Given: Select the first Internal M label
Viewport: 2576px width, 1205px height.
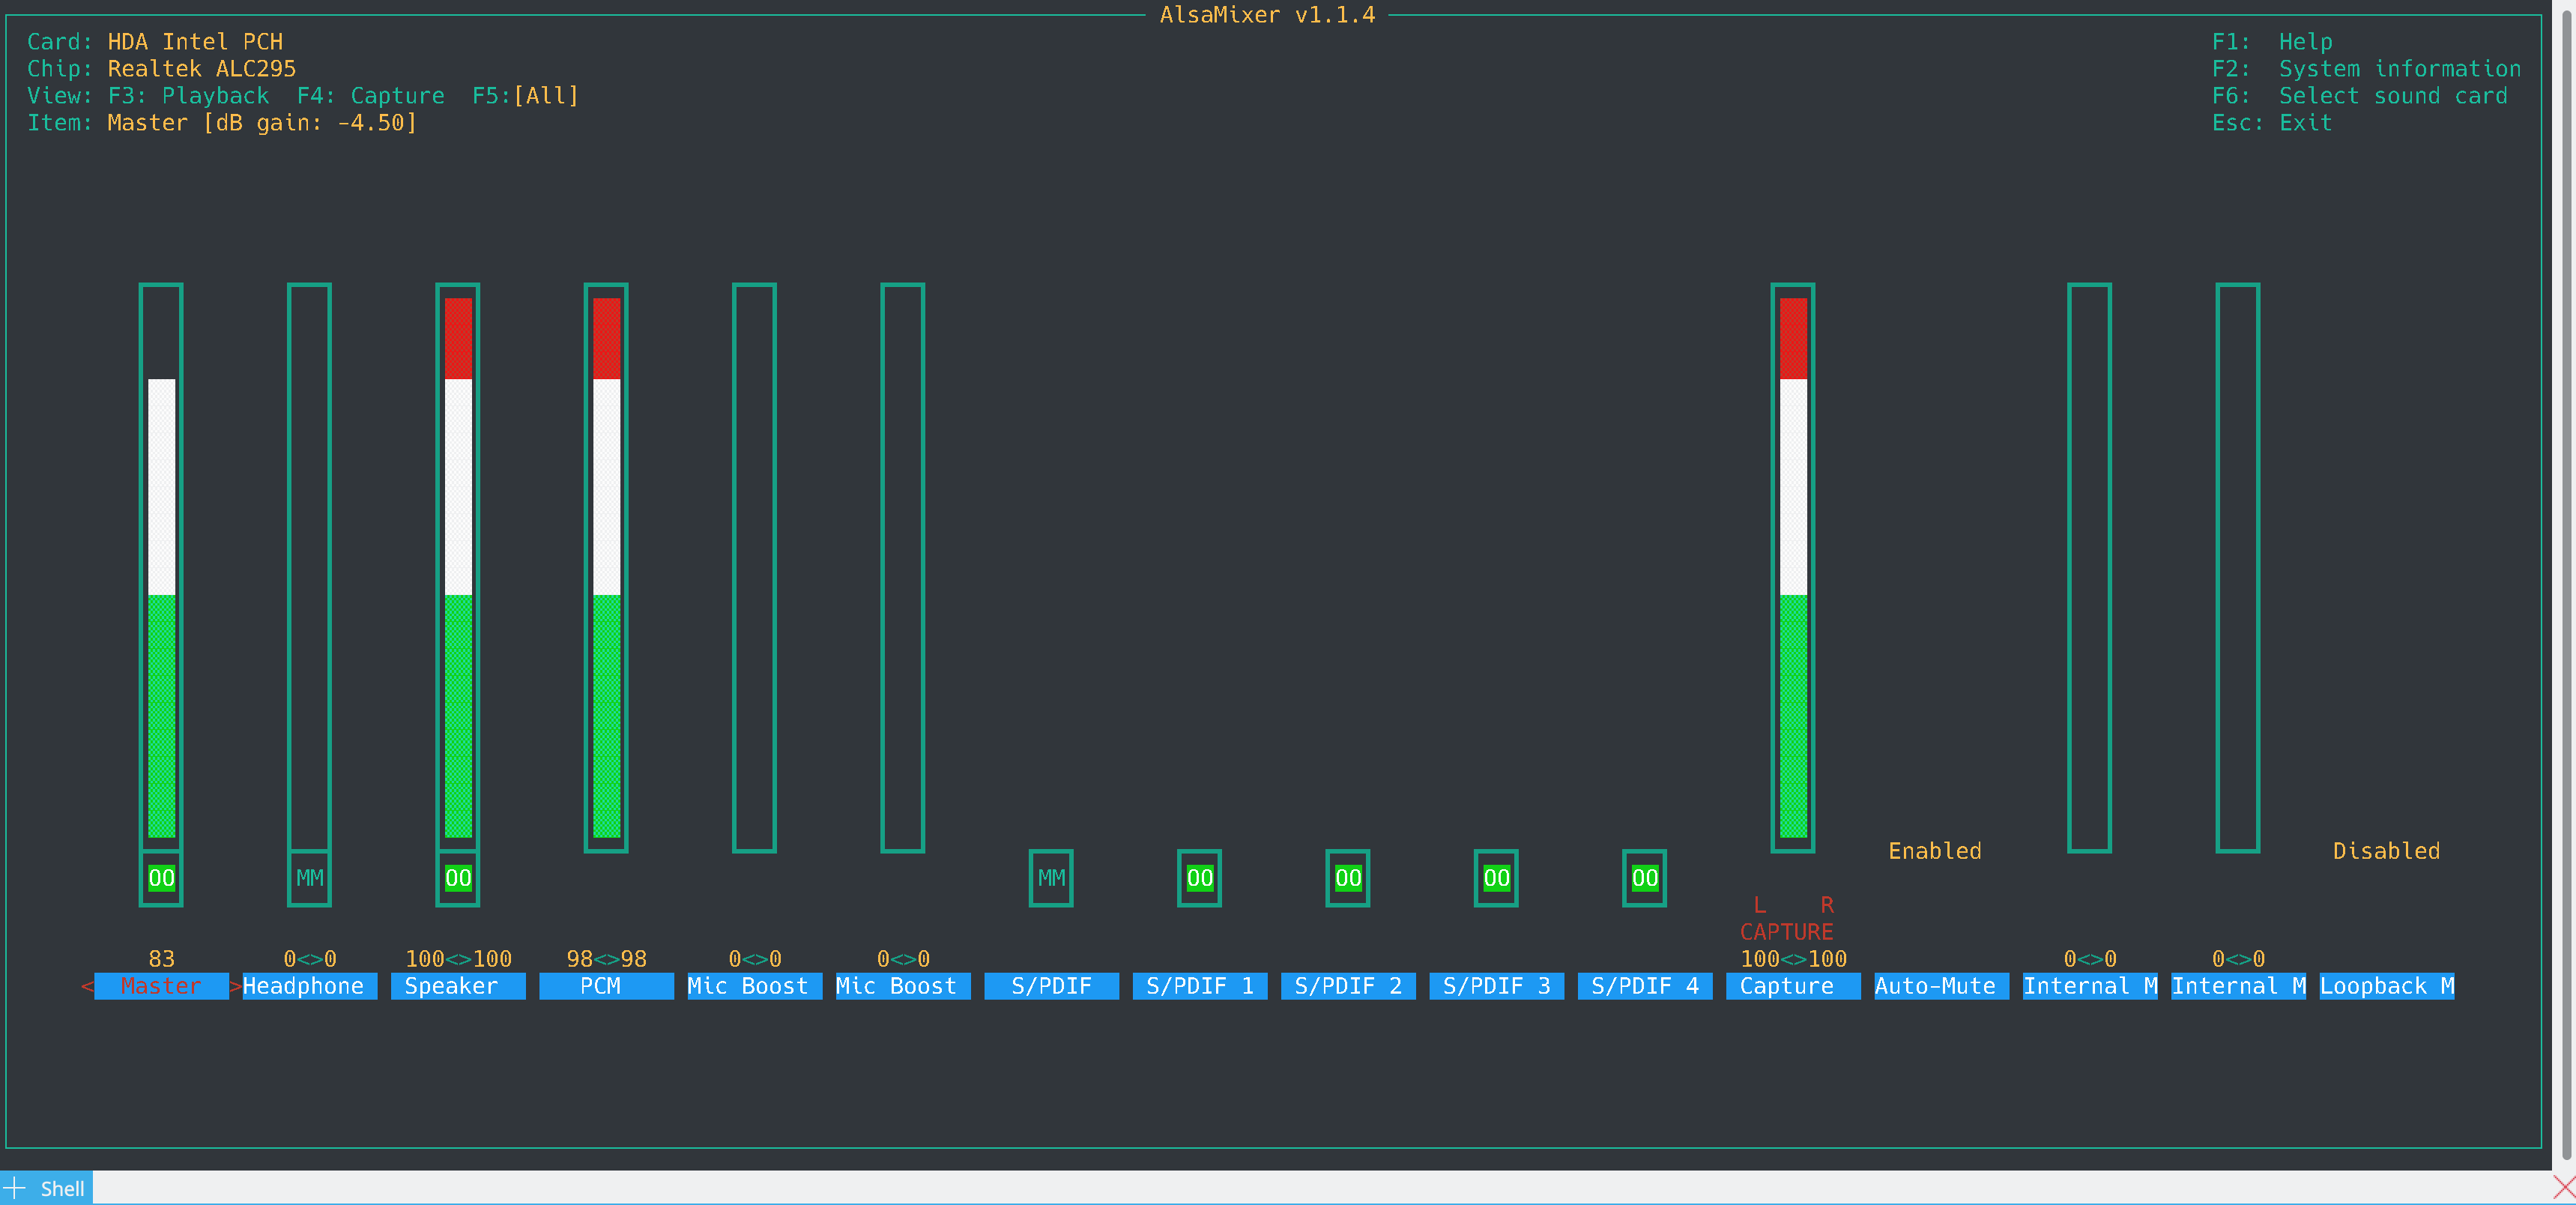Looking at the screenshot, I should coord(2090,986).
